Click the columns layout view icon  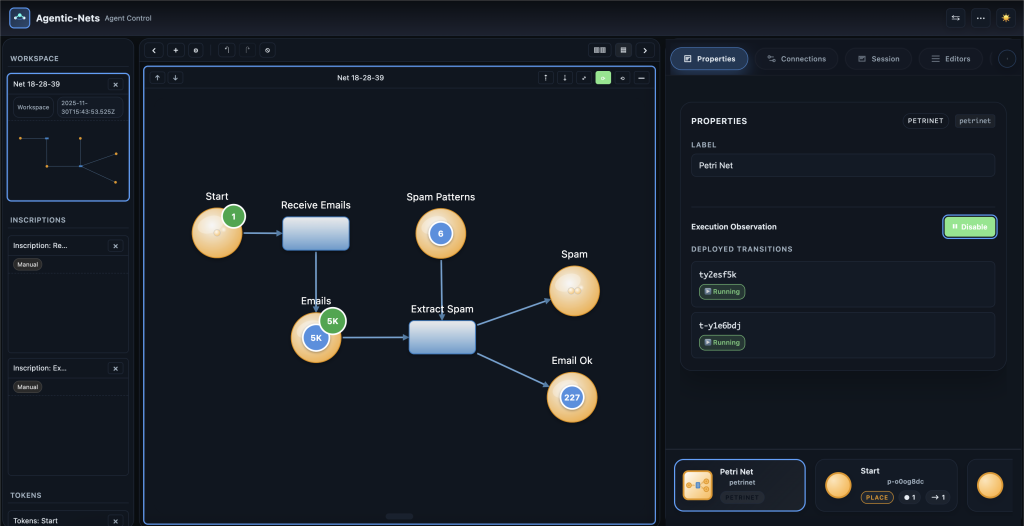tap(600, 50)
